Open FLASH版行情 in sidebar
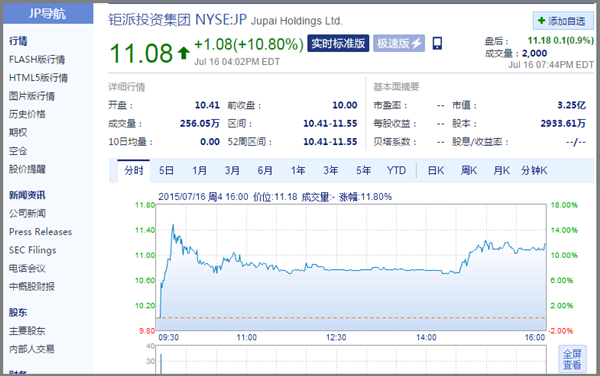 [37, 59]
